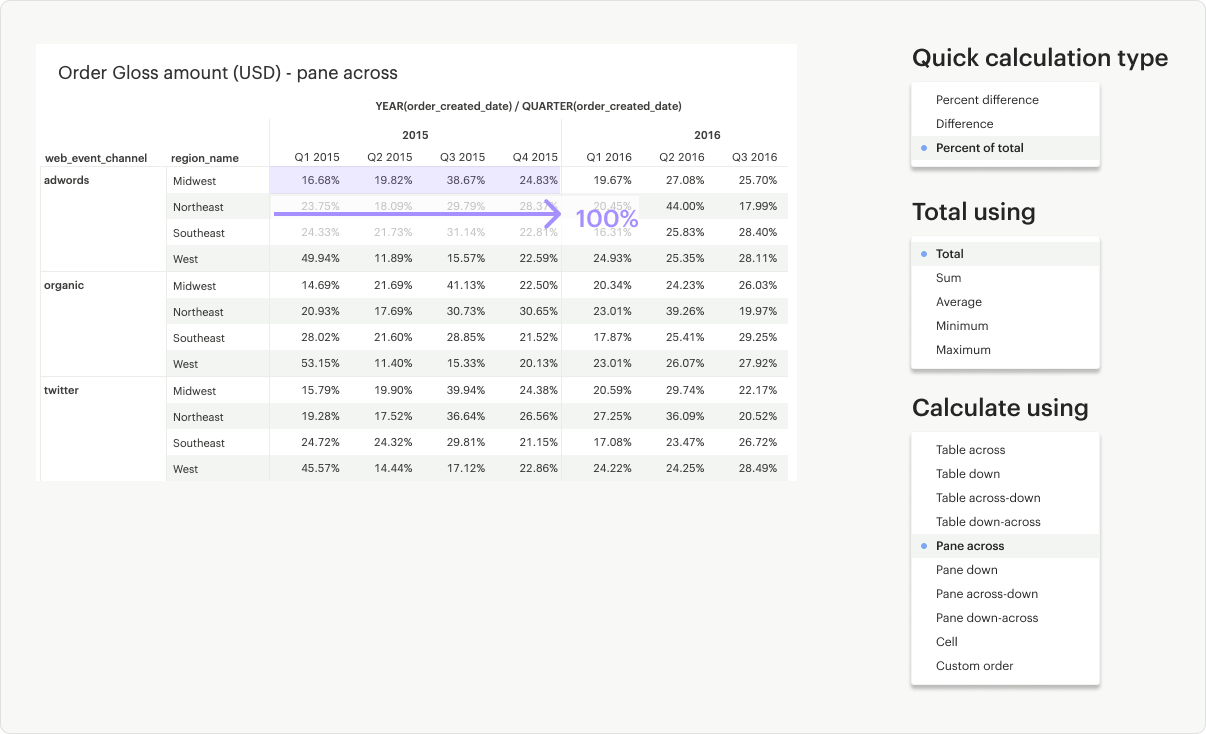Choose Difference in quick calculation list
The width and height of the screenshot is (1206, 734).
pos(964,124)
